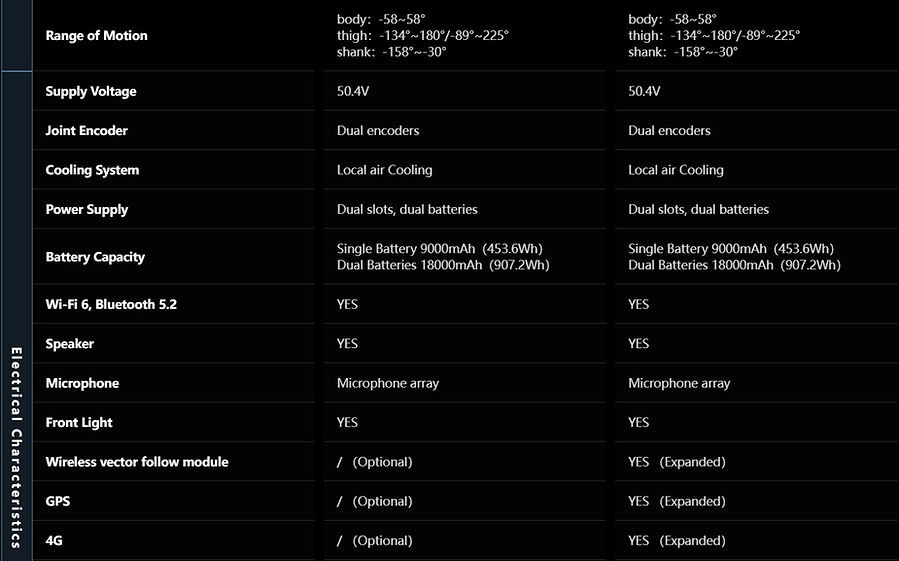Select the rightmost Microphone array cell

[x=679, y=383]
